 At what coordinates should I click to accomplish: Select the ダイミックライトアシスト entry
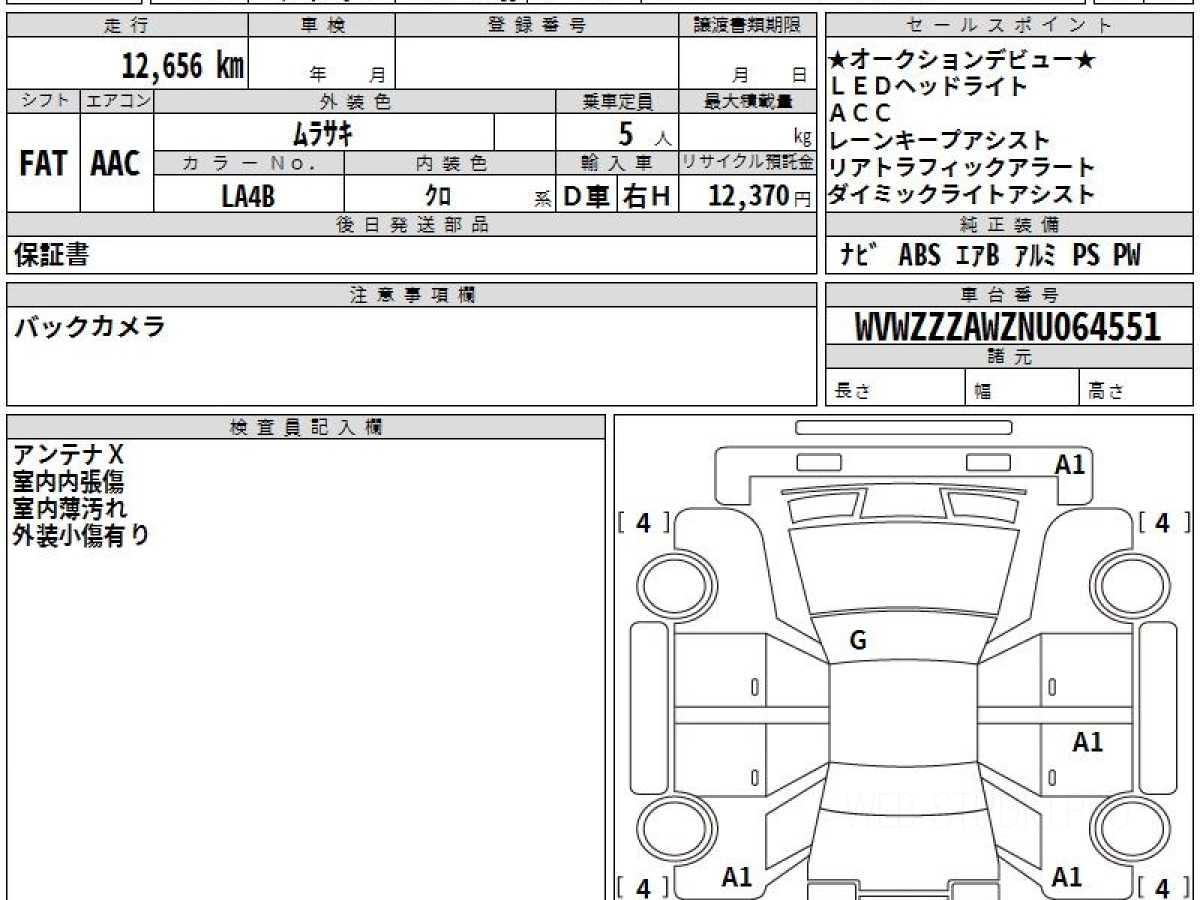point(963,194)
